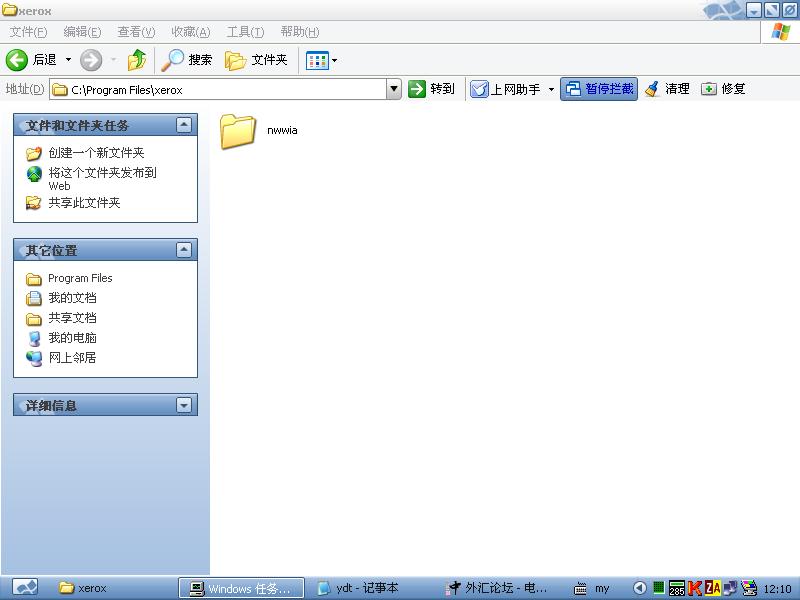
Task: Click the my language bar item
Action: [x=602, y=589]
